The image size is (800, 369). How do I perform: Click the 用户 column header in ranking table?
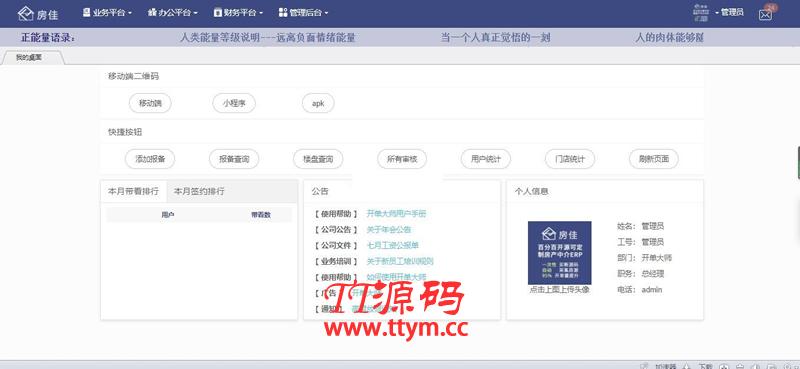[x=167, y=215]
